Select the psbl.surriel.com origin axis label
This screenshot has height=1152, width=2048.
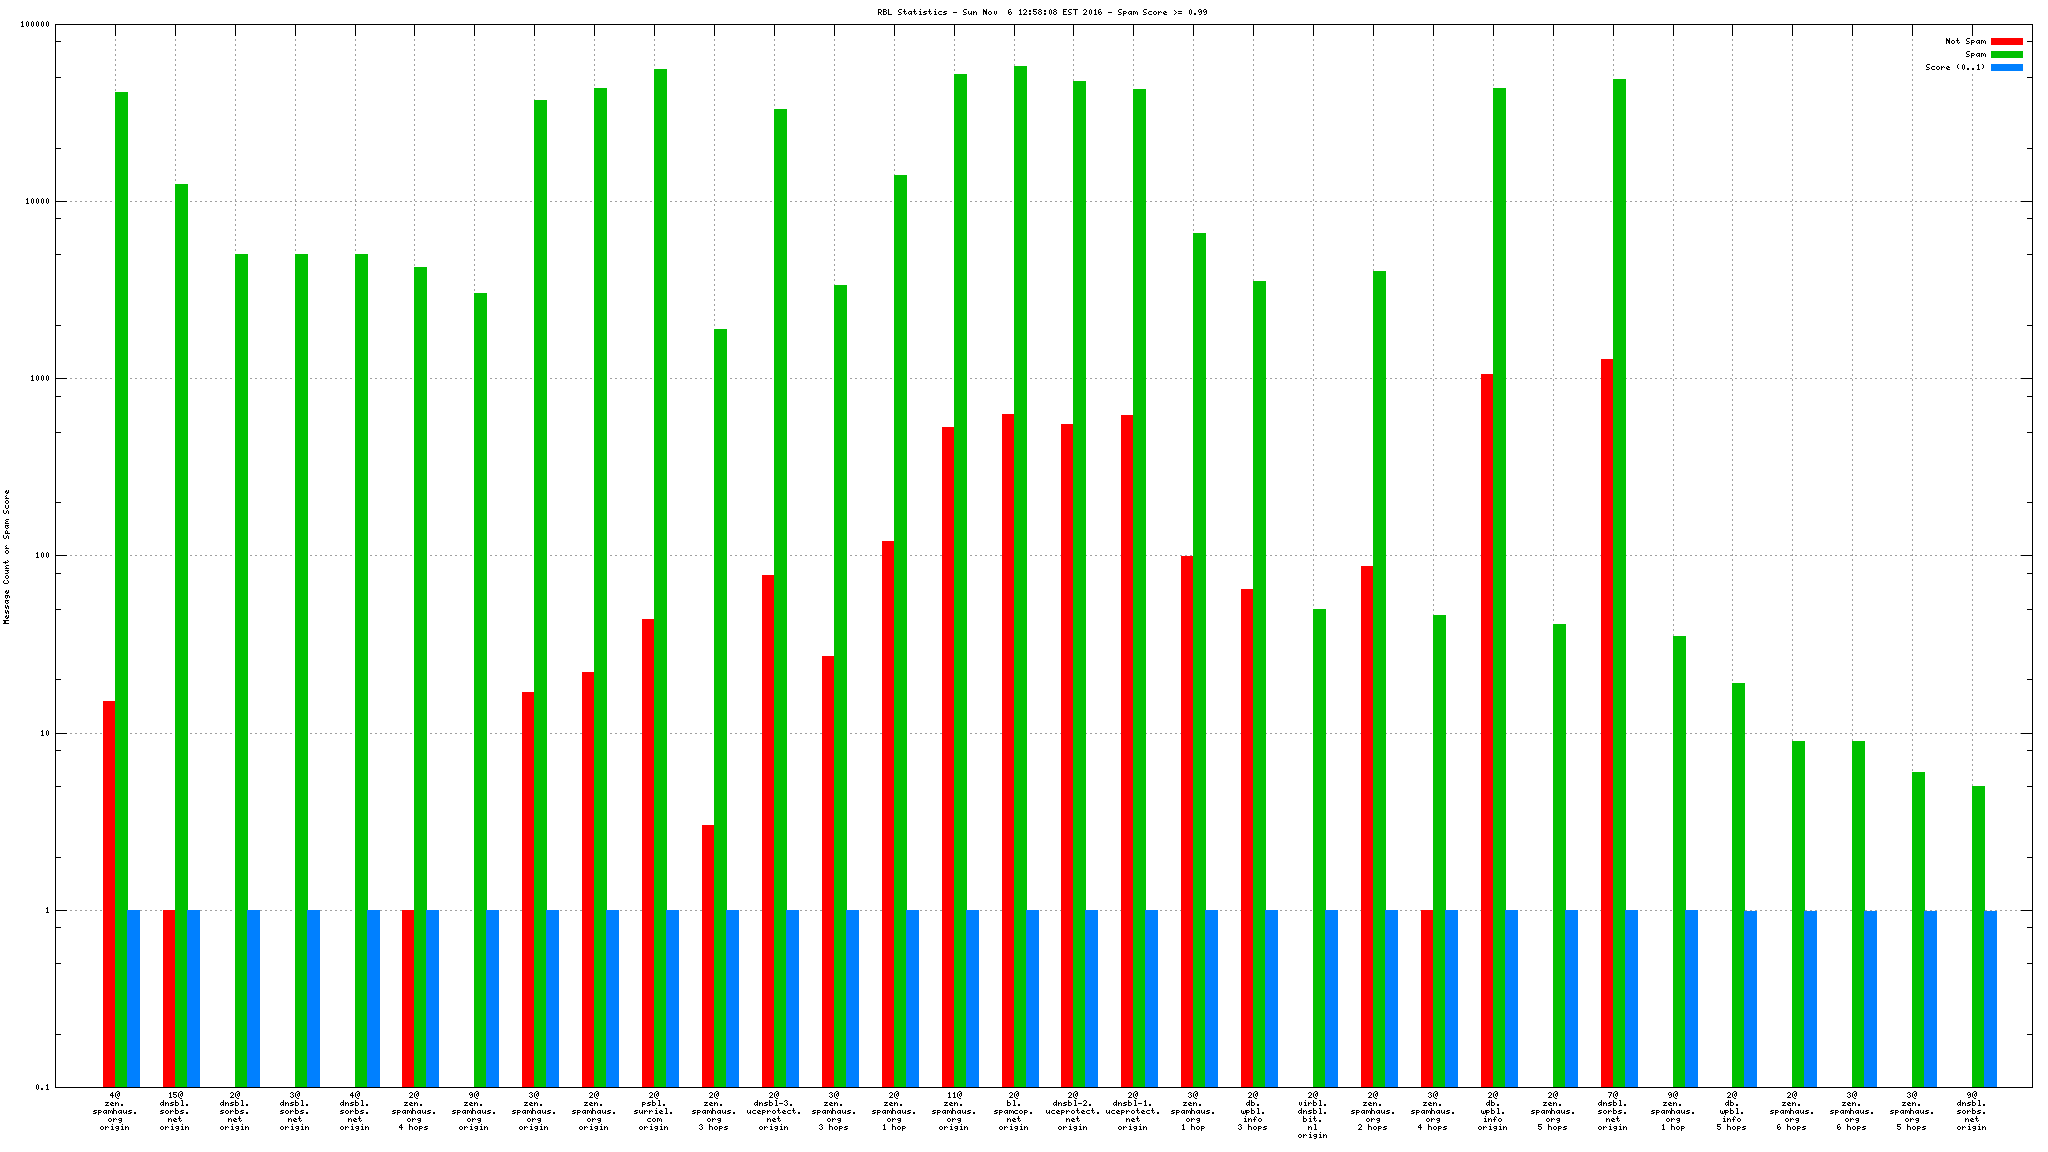pos(653,1111)
